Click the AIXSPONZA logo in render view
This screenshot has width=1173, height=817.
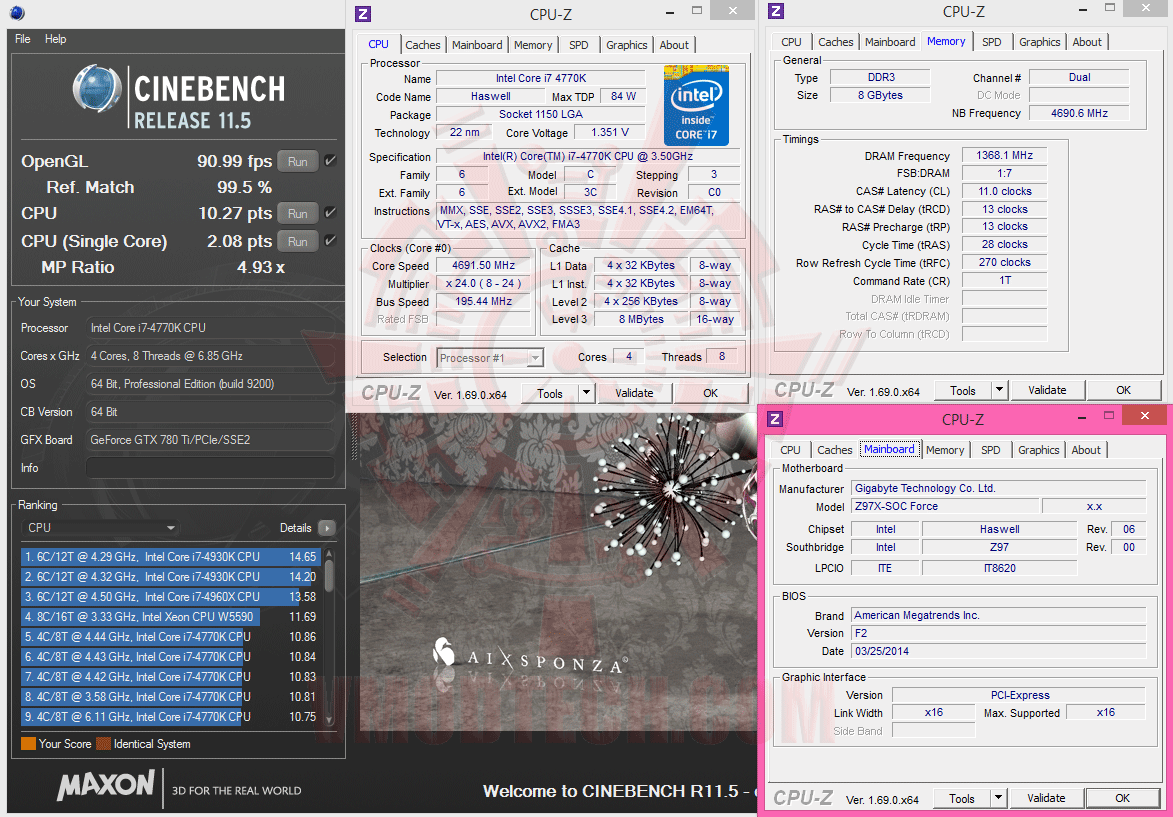(x=530, y=657)
